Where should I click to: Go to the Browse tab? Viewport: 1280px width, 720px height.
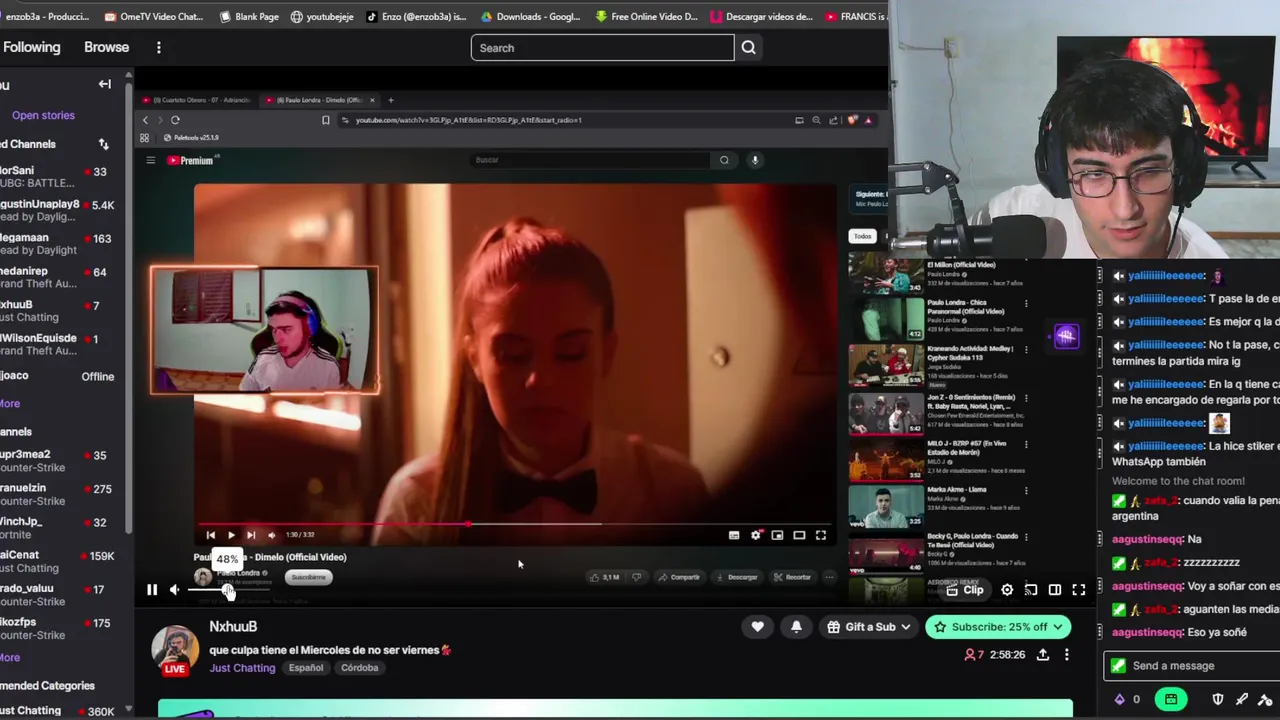coord(106,47)
